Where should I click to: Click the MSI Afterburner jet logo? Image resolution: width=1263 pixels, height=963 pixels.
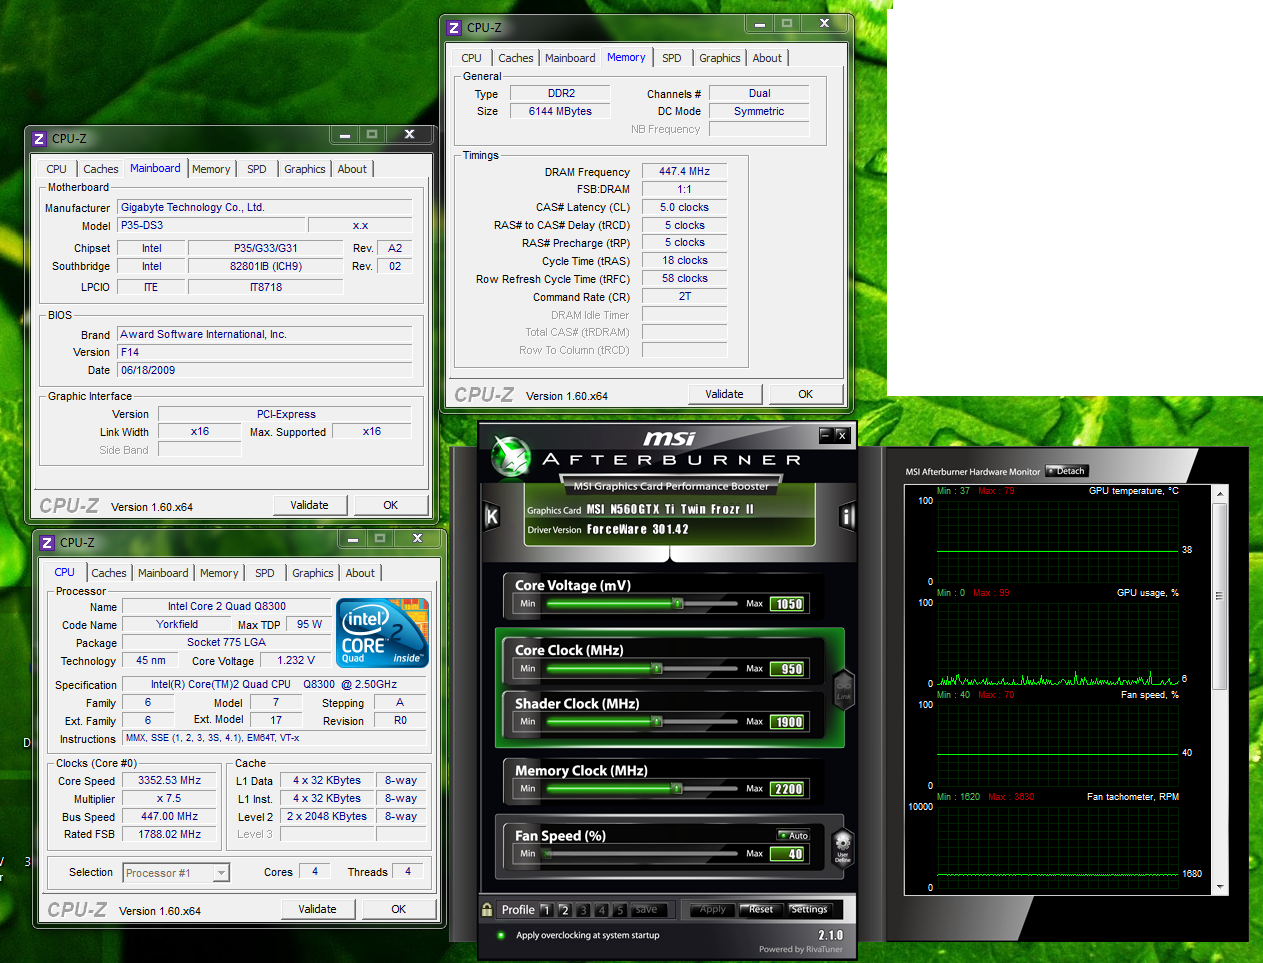512,457
